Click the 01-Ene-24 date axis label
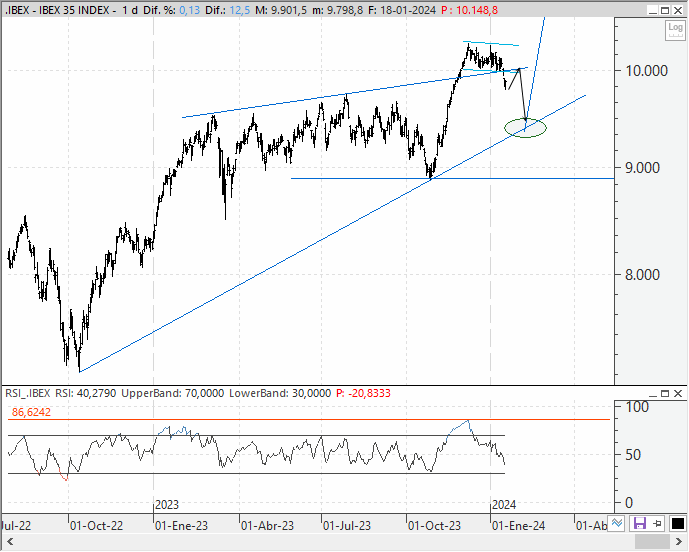Viewport: 689px width, 552px height. tap(519, 526)
